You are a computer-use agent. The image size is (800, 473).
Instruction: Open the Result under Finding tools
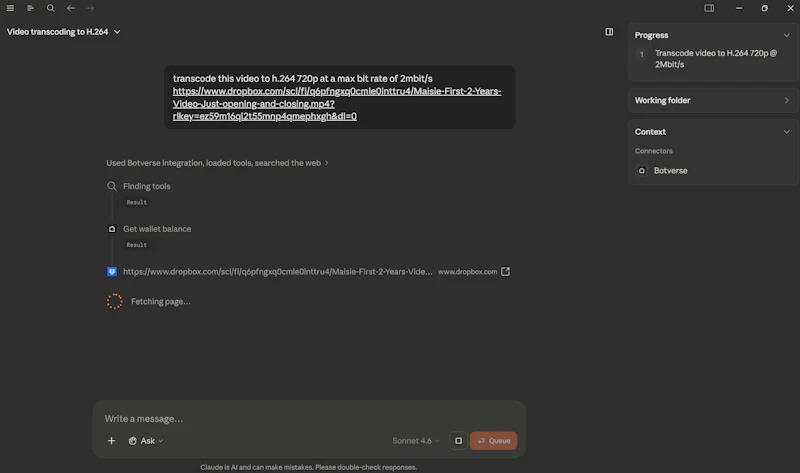click(x=137, y=203)
